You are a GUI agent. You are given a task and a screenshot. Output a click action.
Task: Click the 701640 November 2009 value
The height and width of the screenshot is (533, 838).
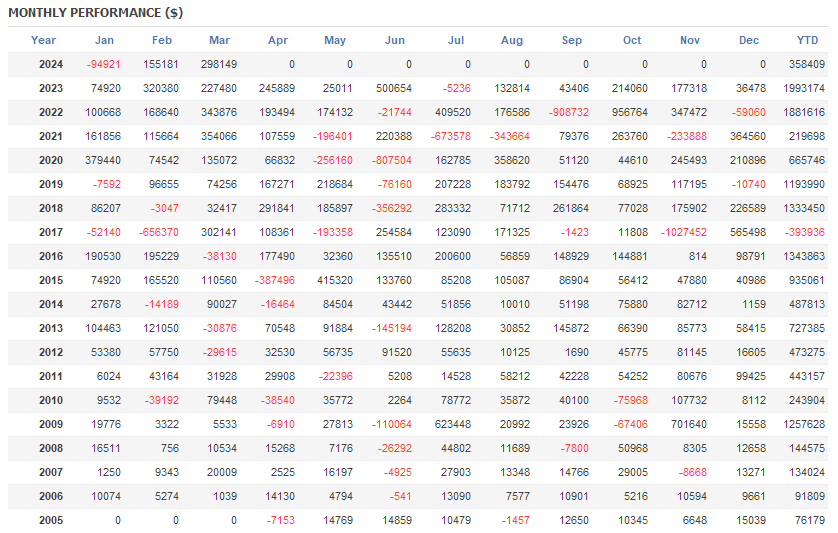coord(689,424)
